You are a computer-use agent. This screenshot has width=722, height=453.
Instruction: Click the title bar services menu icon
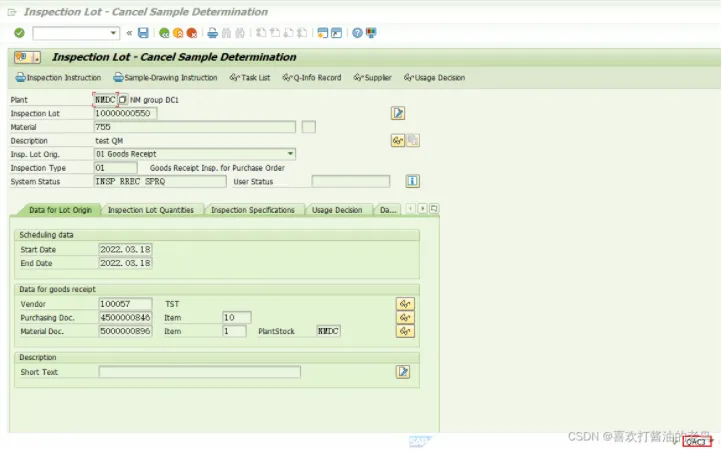[x=27, y=57]
